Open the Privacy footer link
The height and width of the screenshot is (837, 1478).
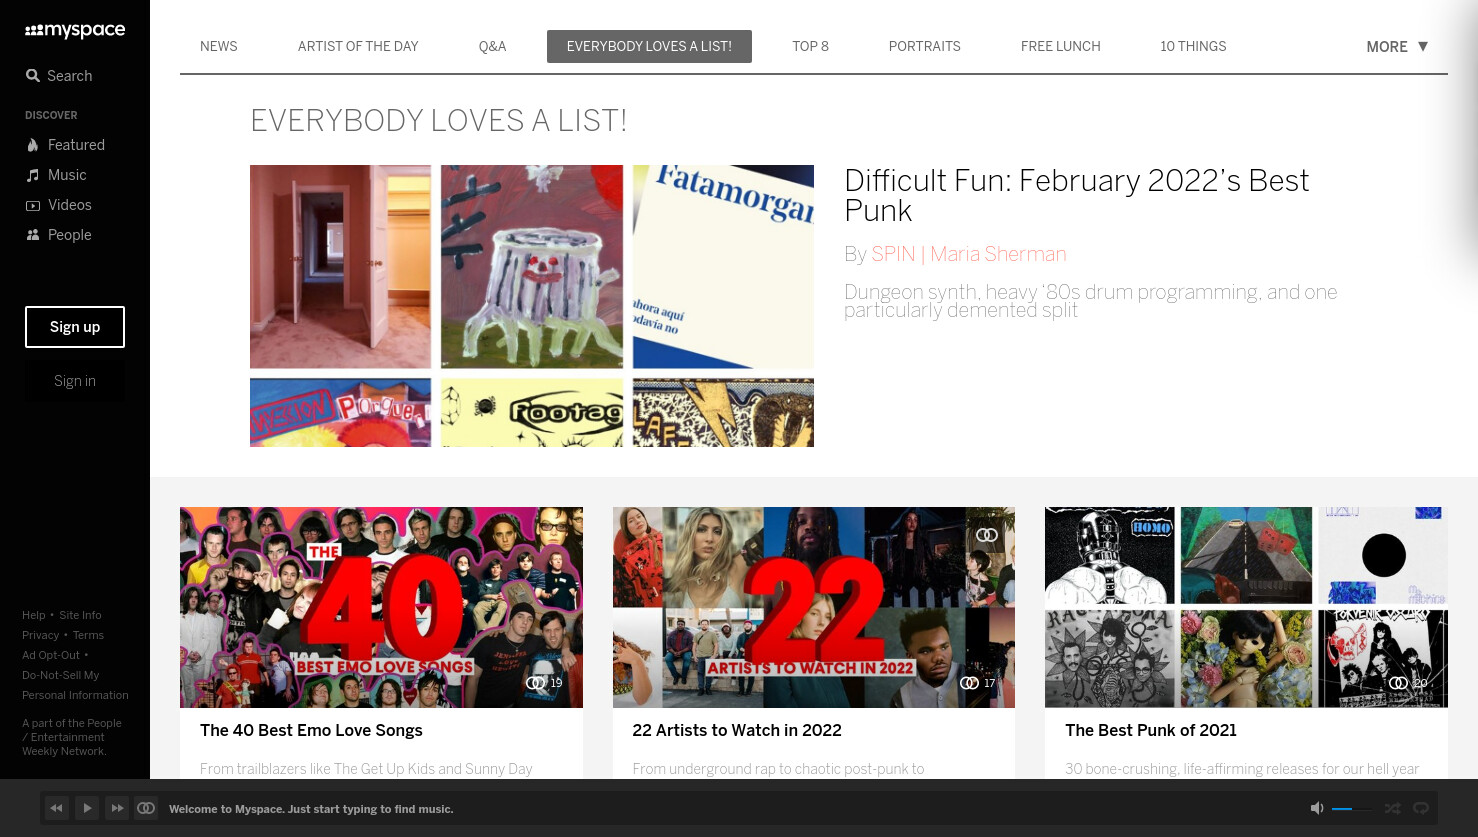[41, 635]
